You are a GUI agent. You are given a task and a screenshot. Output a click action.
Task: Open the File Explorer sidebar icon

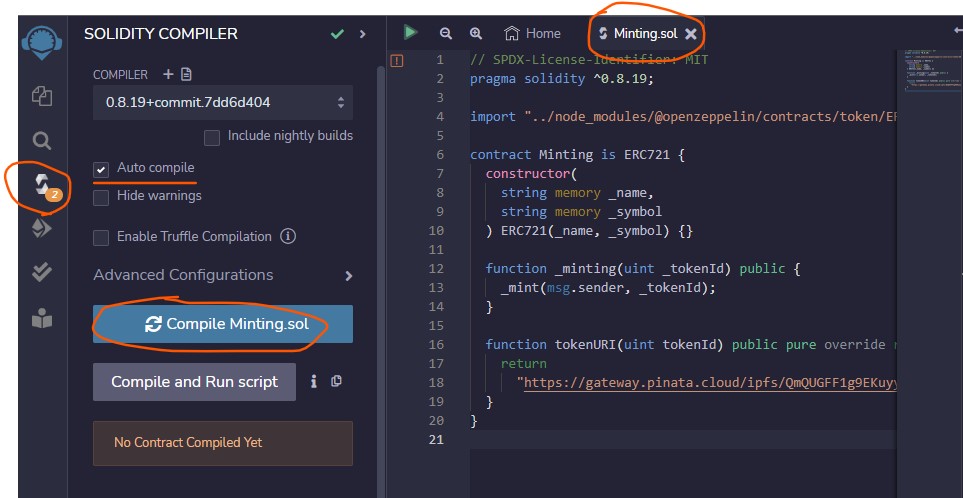pyautogui.click(x=42, y=96)
